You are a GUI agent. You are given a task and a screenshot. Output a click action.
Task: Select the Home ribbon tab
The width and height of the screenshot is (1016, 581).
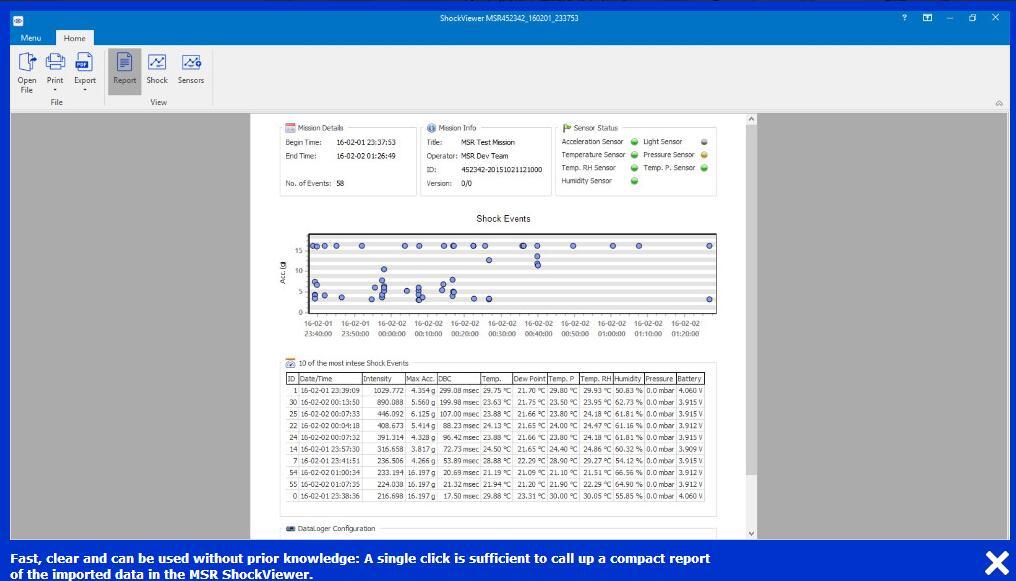(x=75, y=38)
